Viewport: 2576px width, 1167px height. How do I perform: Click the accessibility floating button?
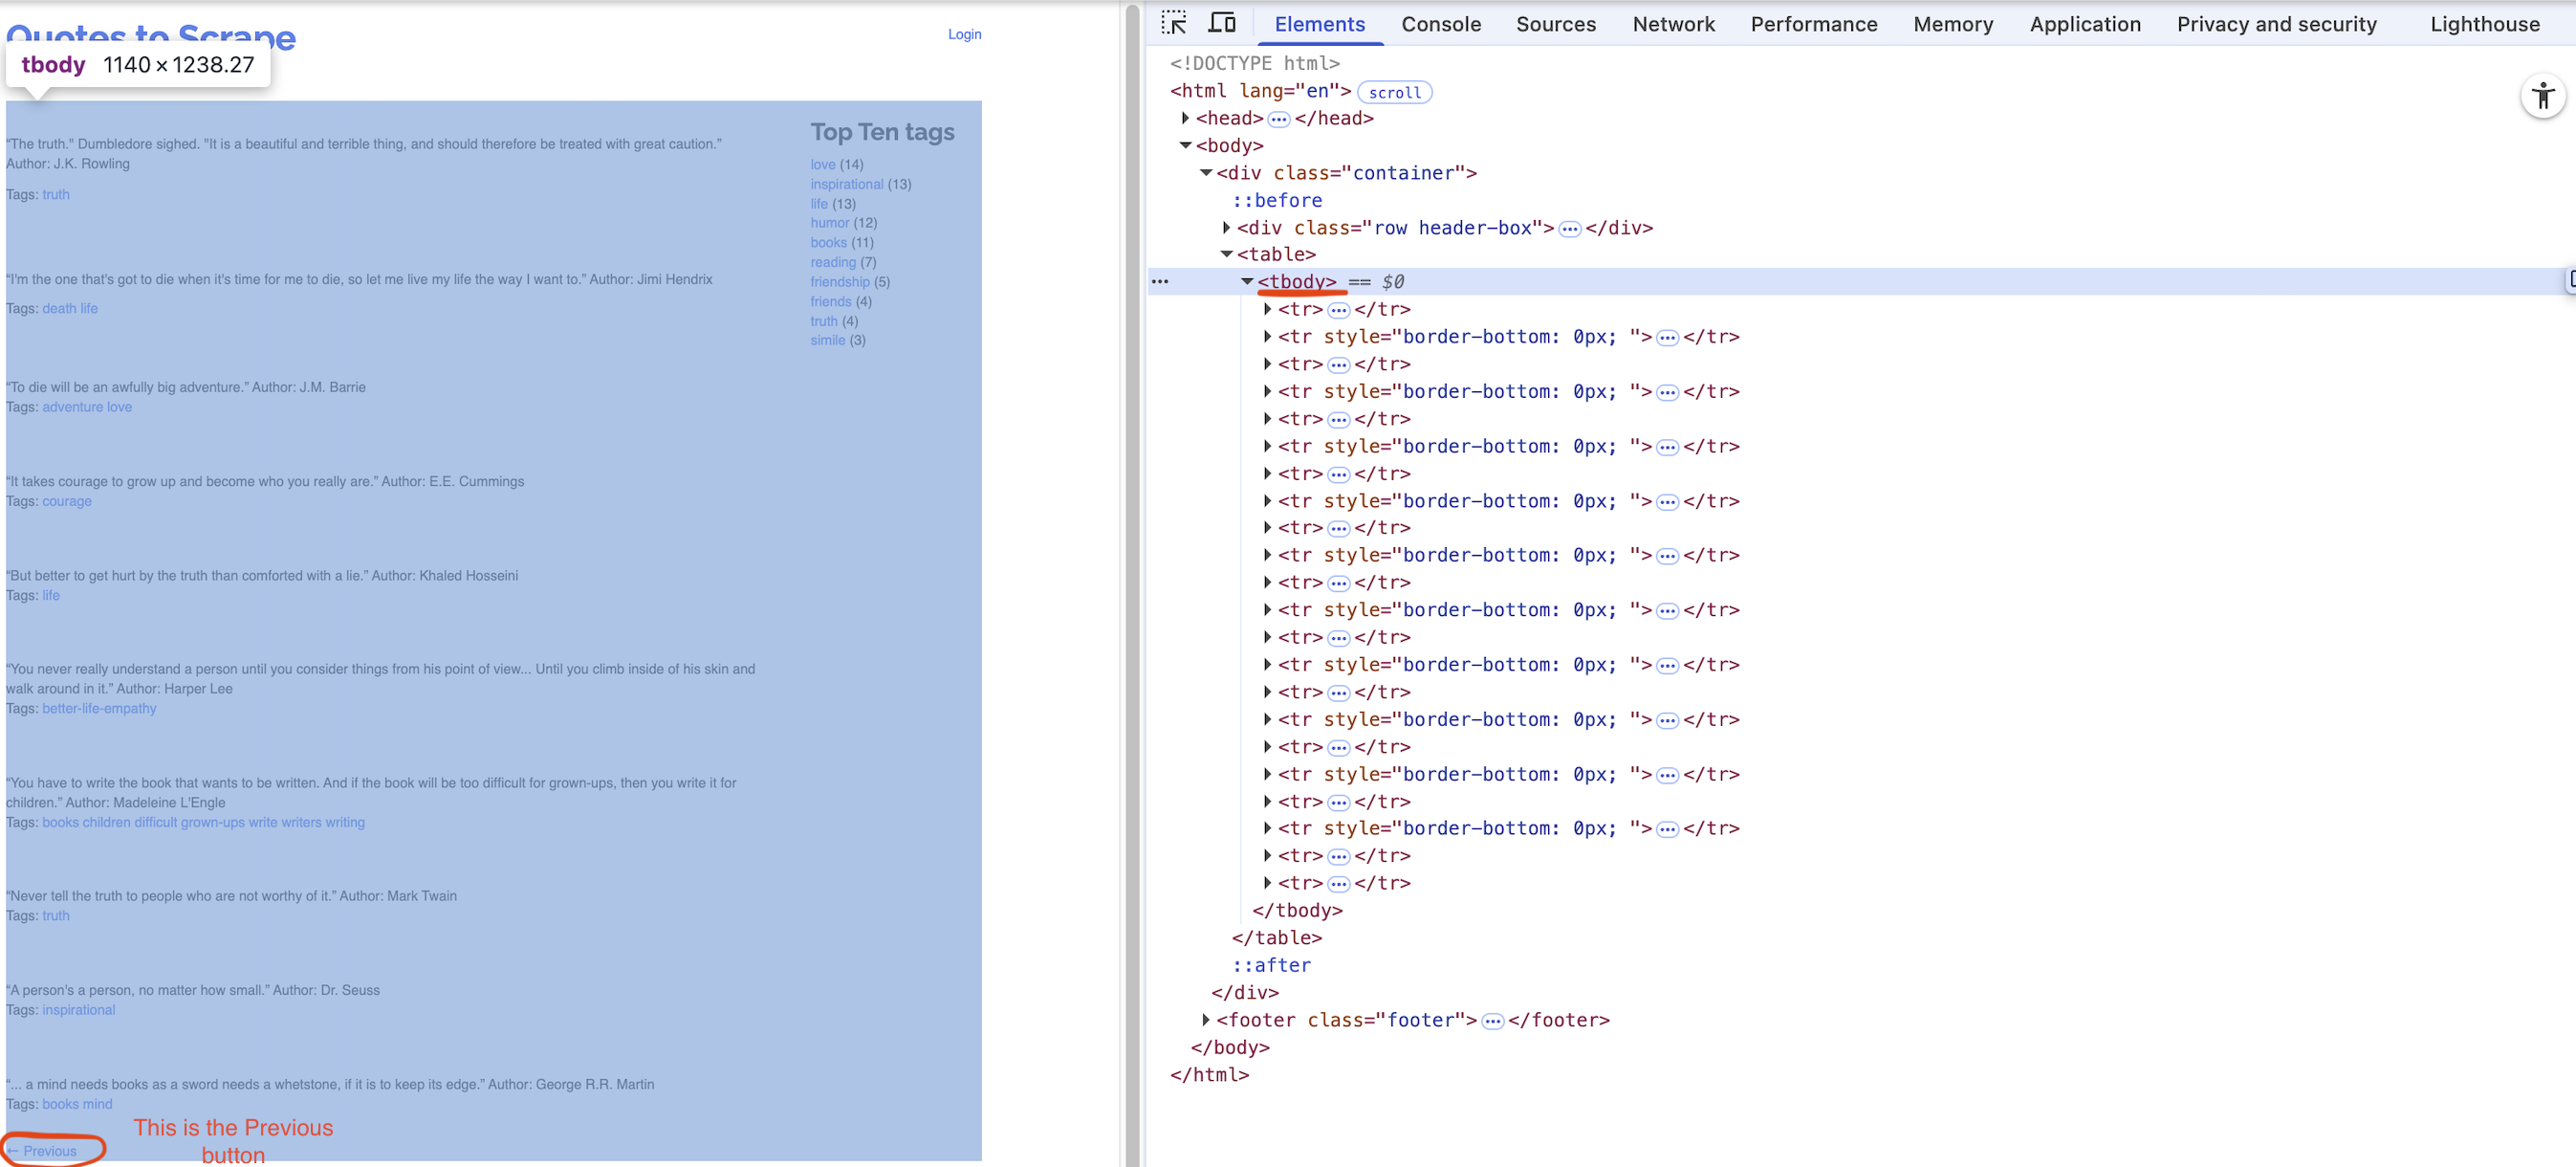[x=2542, y=97]
